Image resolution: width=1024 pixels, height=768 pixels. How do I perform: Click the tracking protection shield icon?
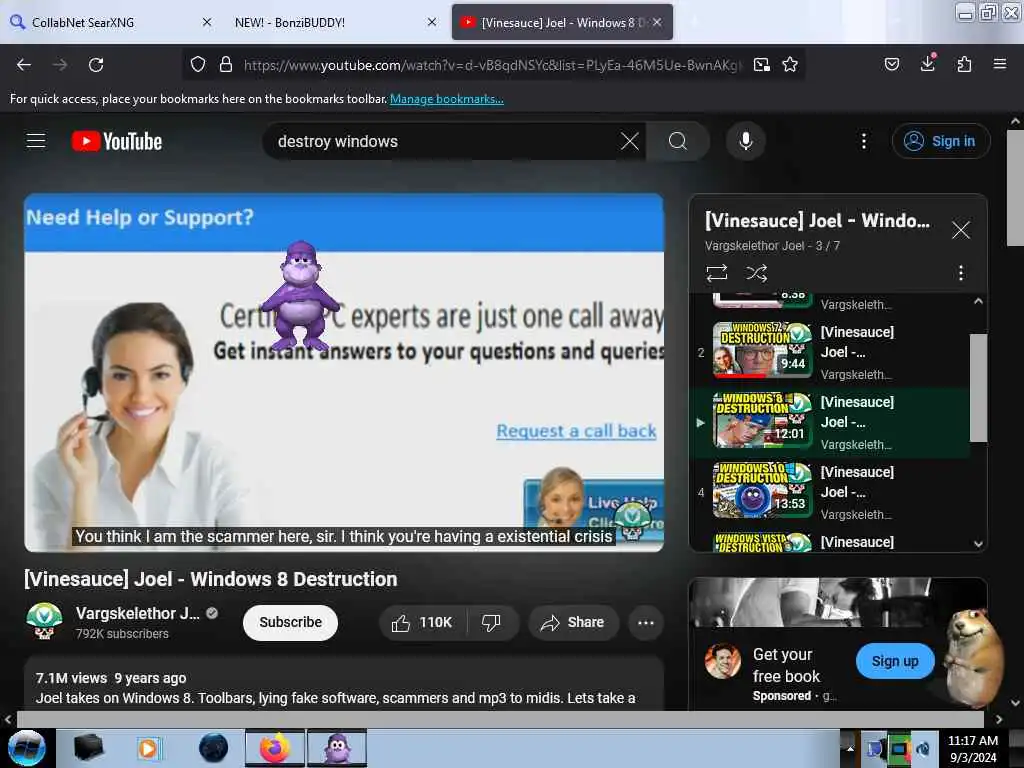198,65
